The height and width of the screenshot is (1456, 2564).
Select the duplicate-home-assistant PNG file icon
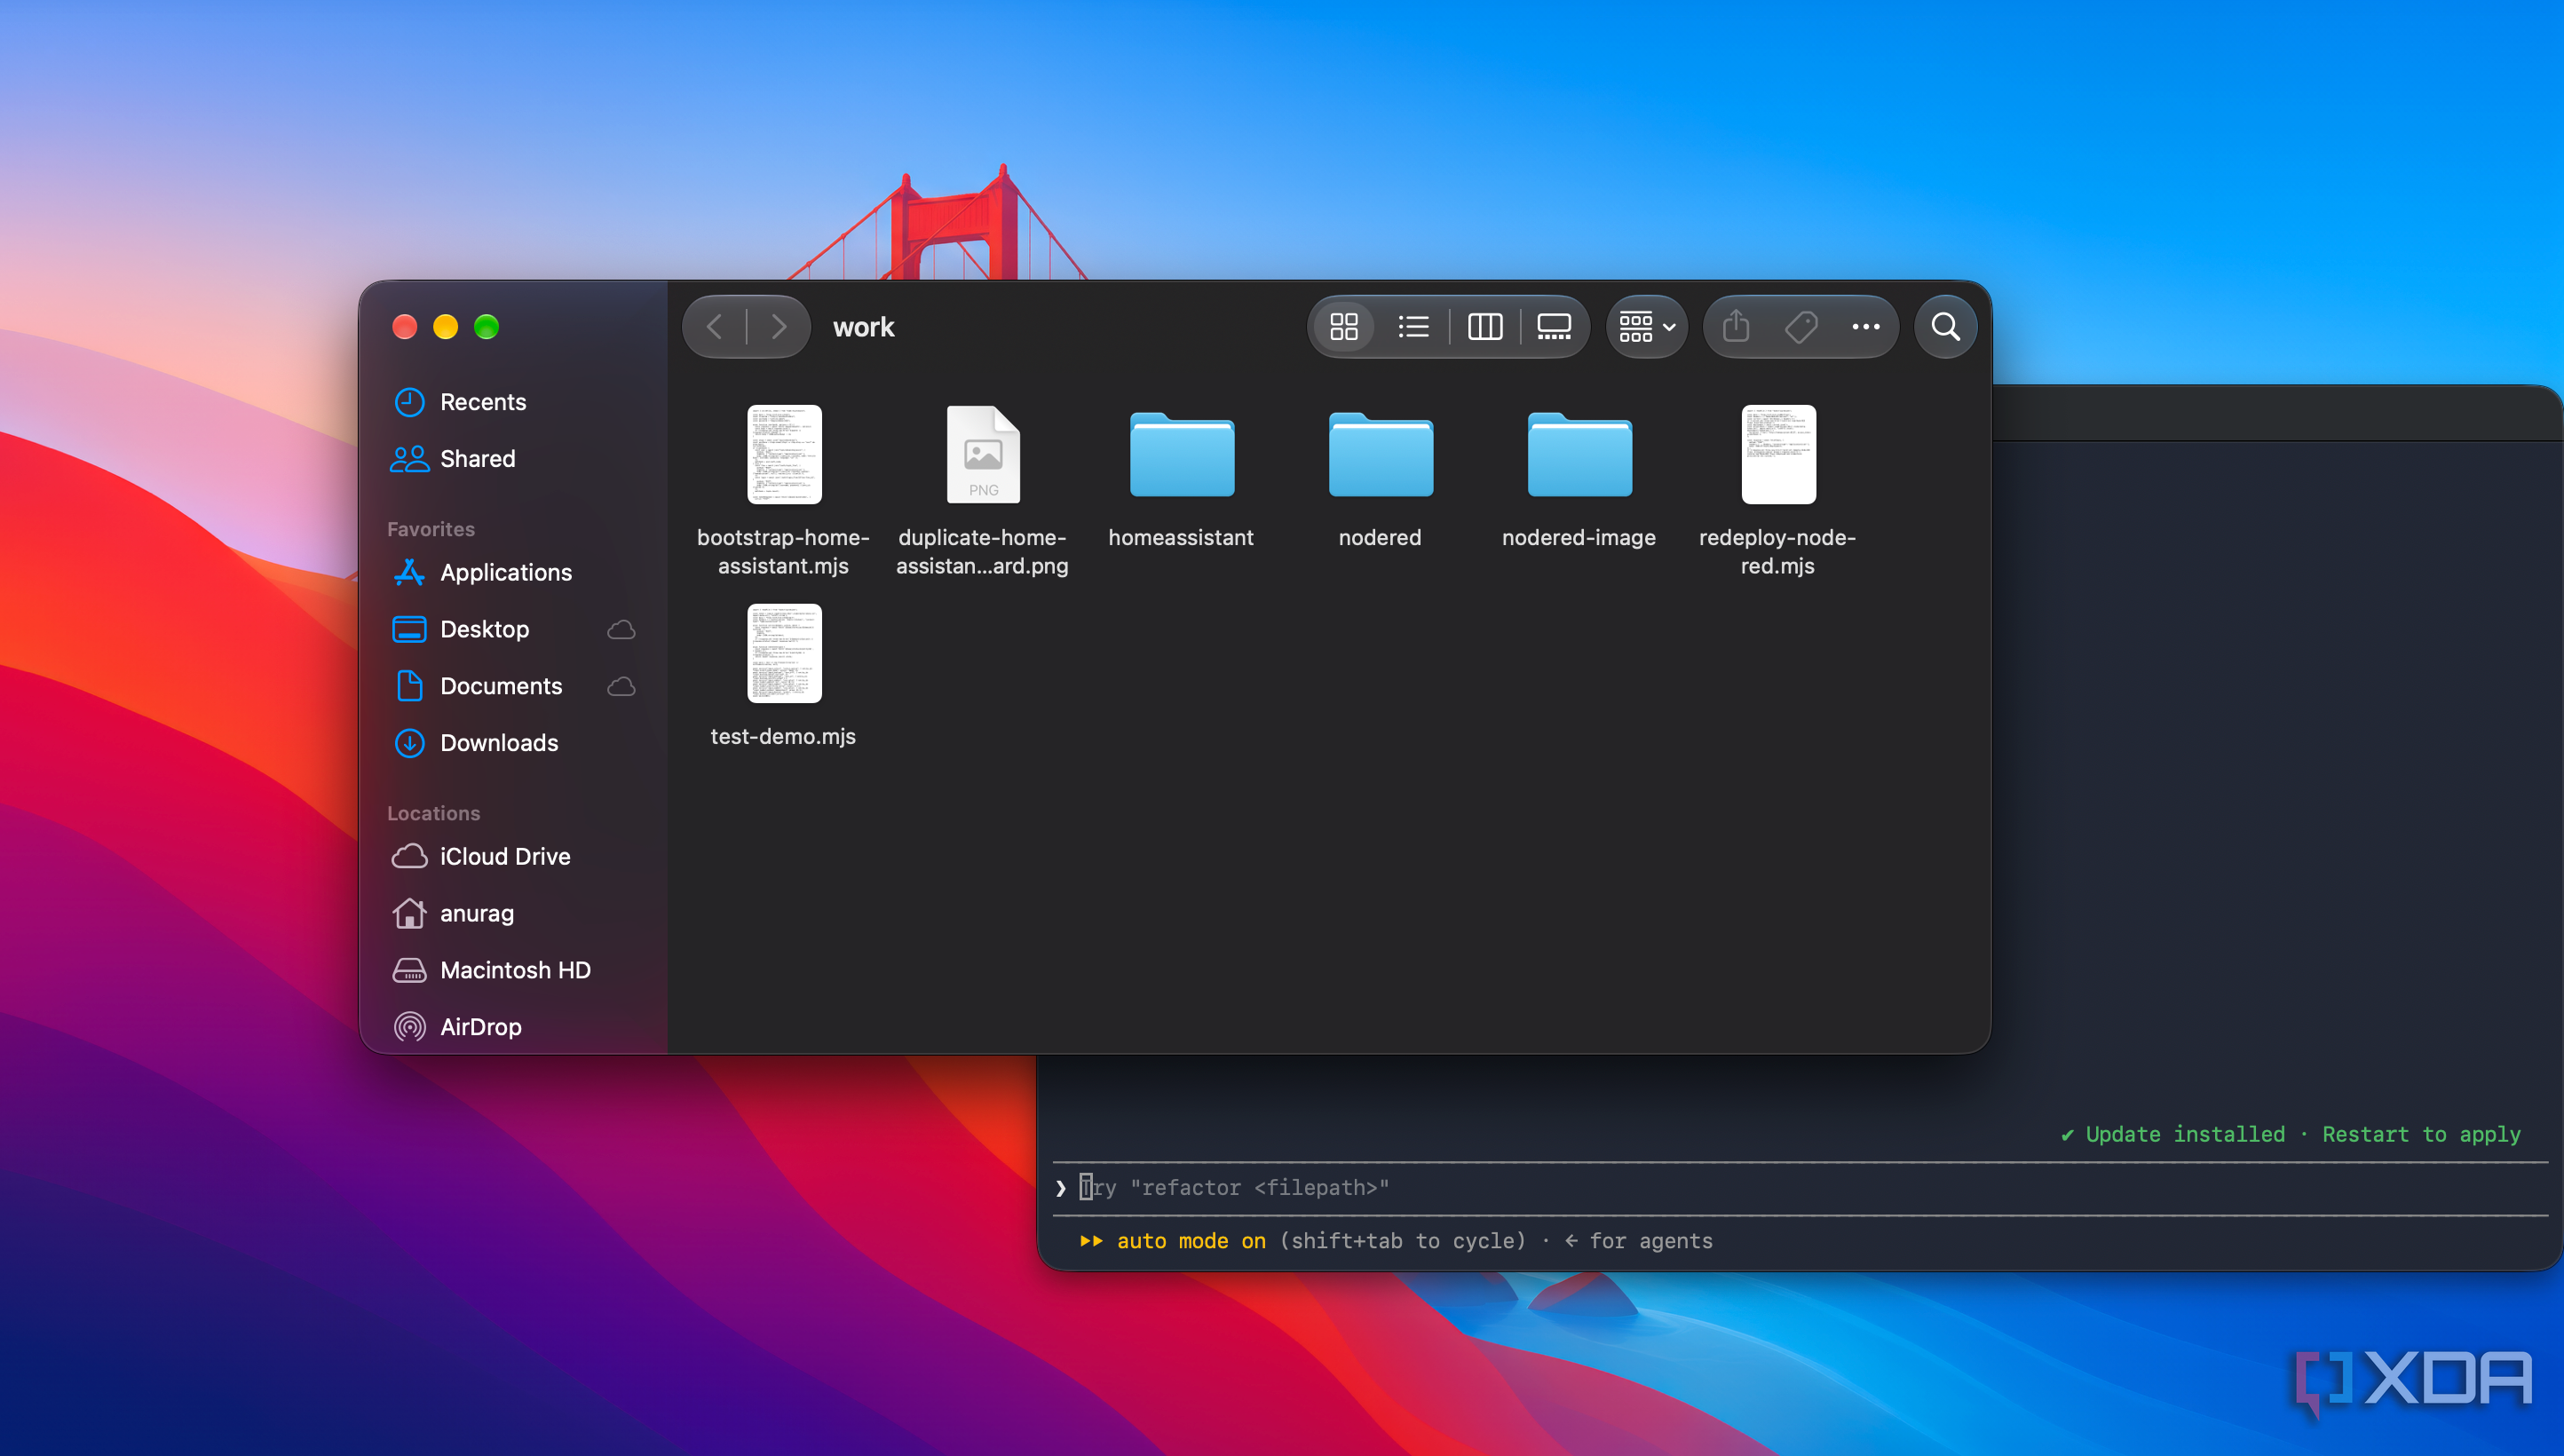(983, 455)
